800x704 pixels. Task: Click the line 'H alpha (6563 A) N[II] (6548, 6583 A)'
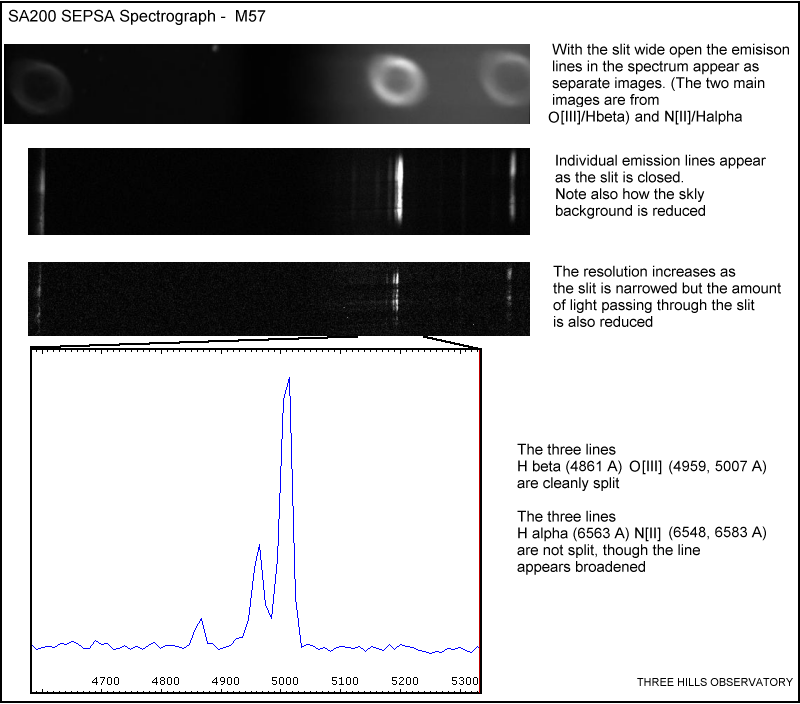(x=641, y=533)
